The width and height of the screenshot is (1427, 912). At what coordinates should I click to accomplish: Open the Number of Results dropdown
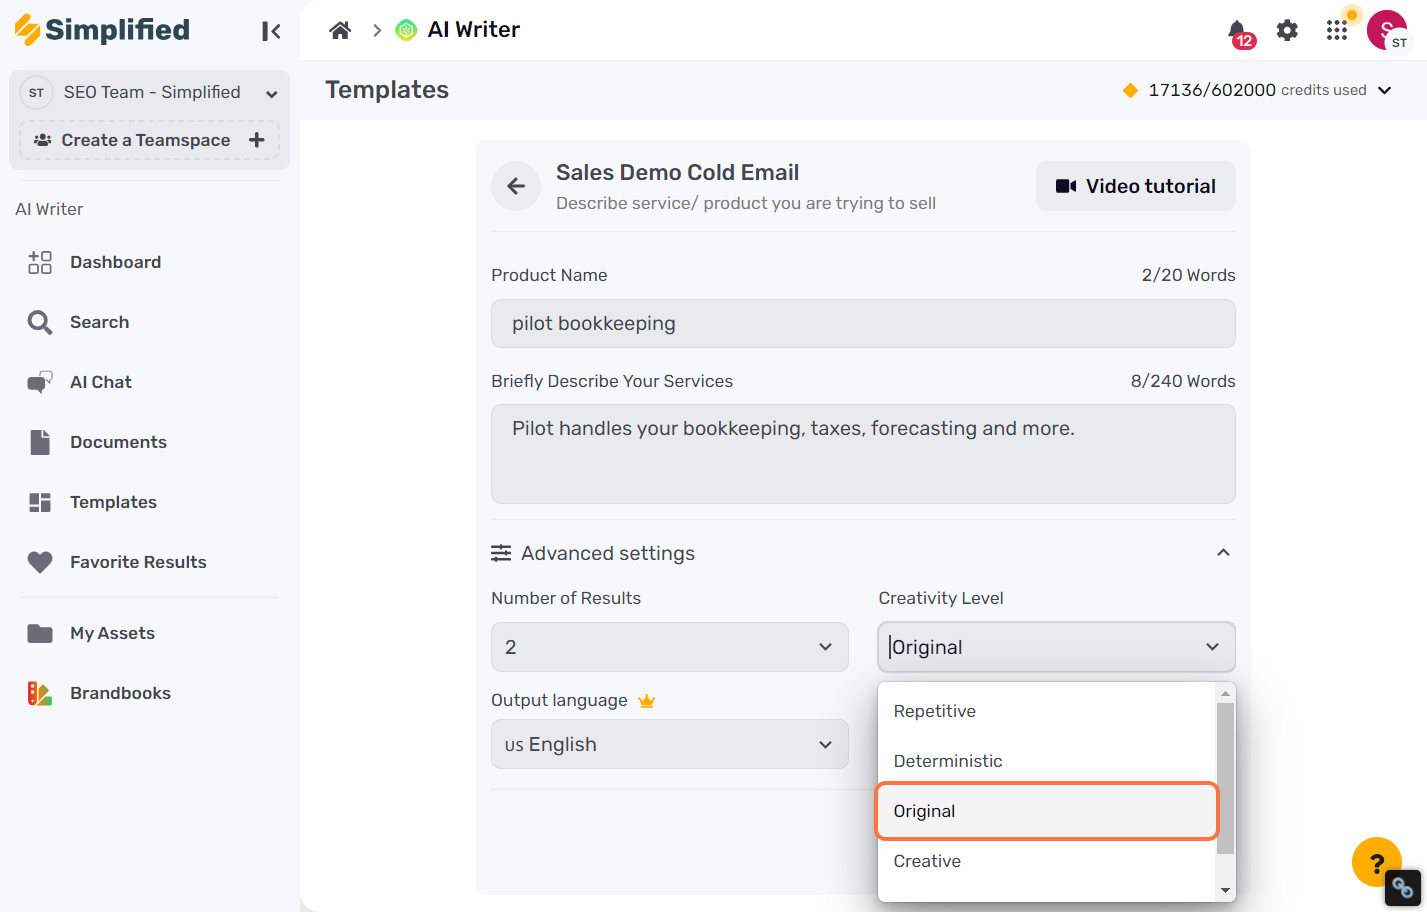click(670, 647)
